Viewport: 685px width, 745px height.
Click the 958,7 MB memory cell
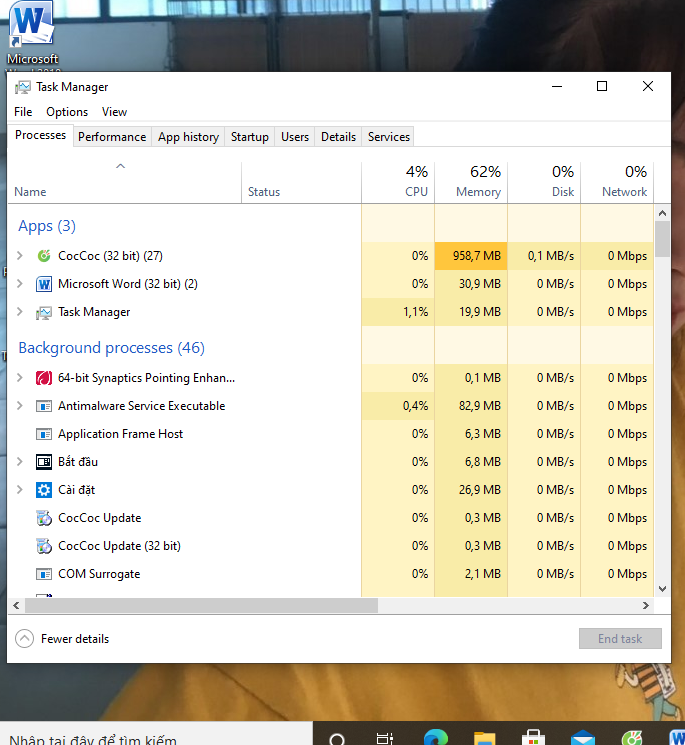[x=471, y=256]
